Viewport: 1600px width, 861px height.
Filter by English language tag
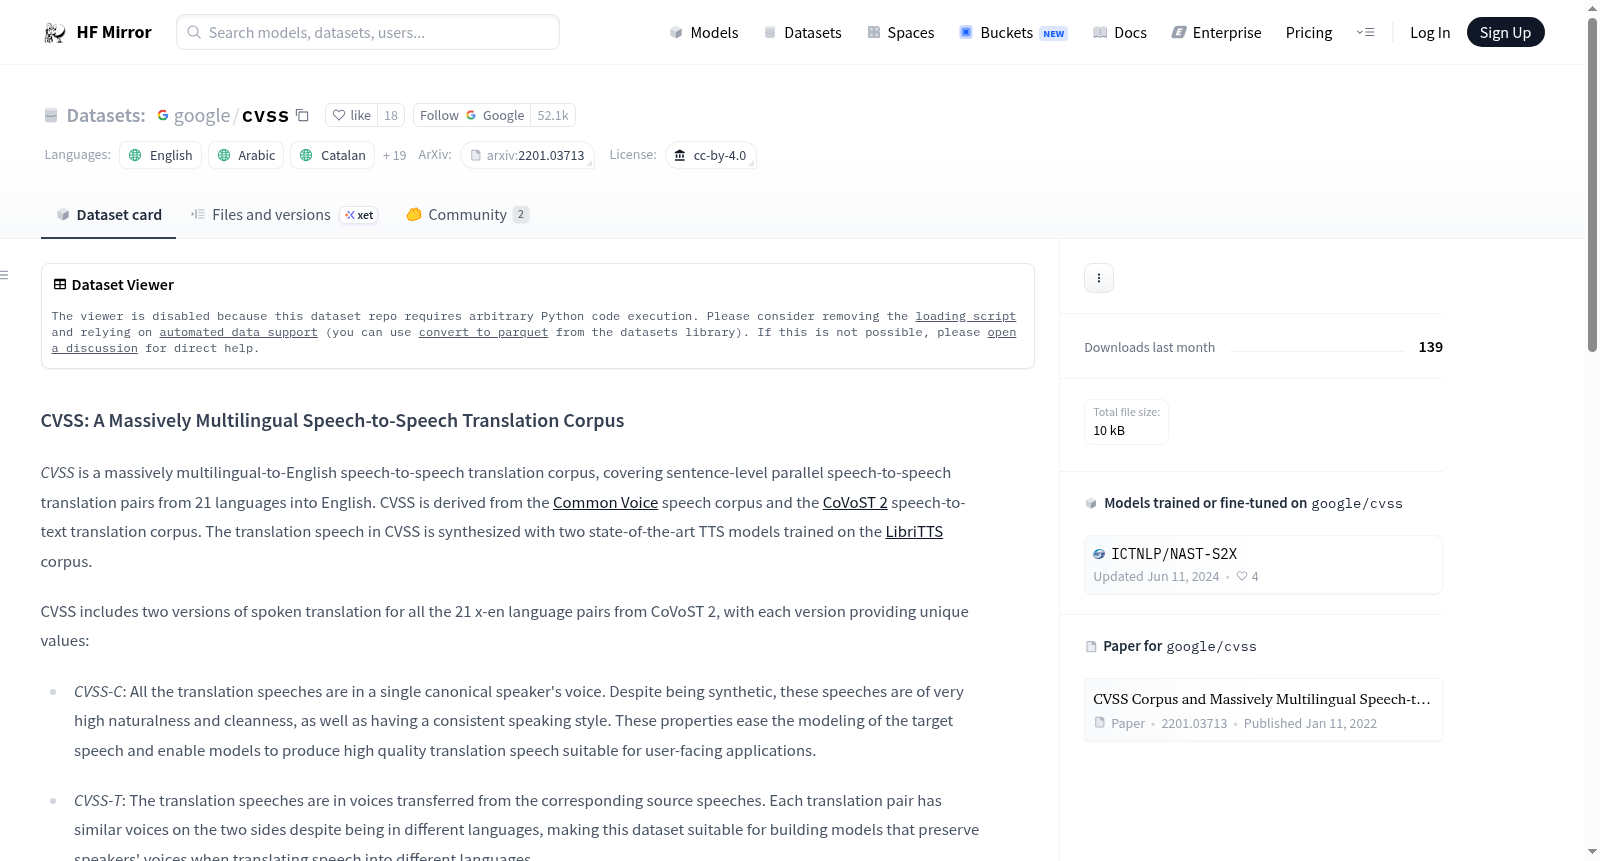tap(161, 155)
